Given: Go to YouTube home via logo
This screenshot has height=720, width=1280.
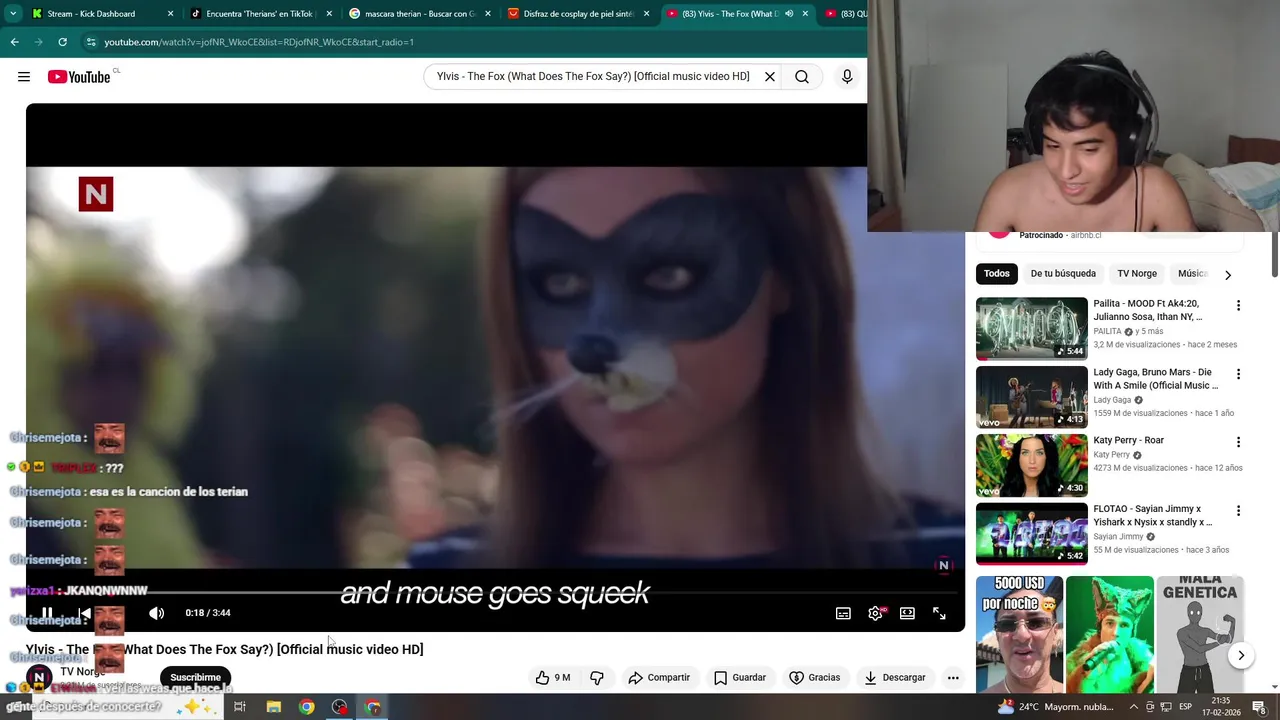Looking at the screenshot, I should 79,77.
